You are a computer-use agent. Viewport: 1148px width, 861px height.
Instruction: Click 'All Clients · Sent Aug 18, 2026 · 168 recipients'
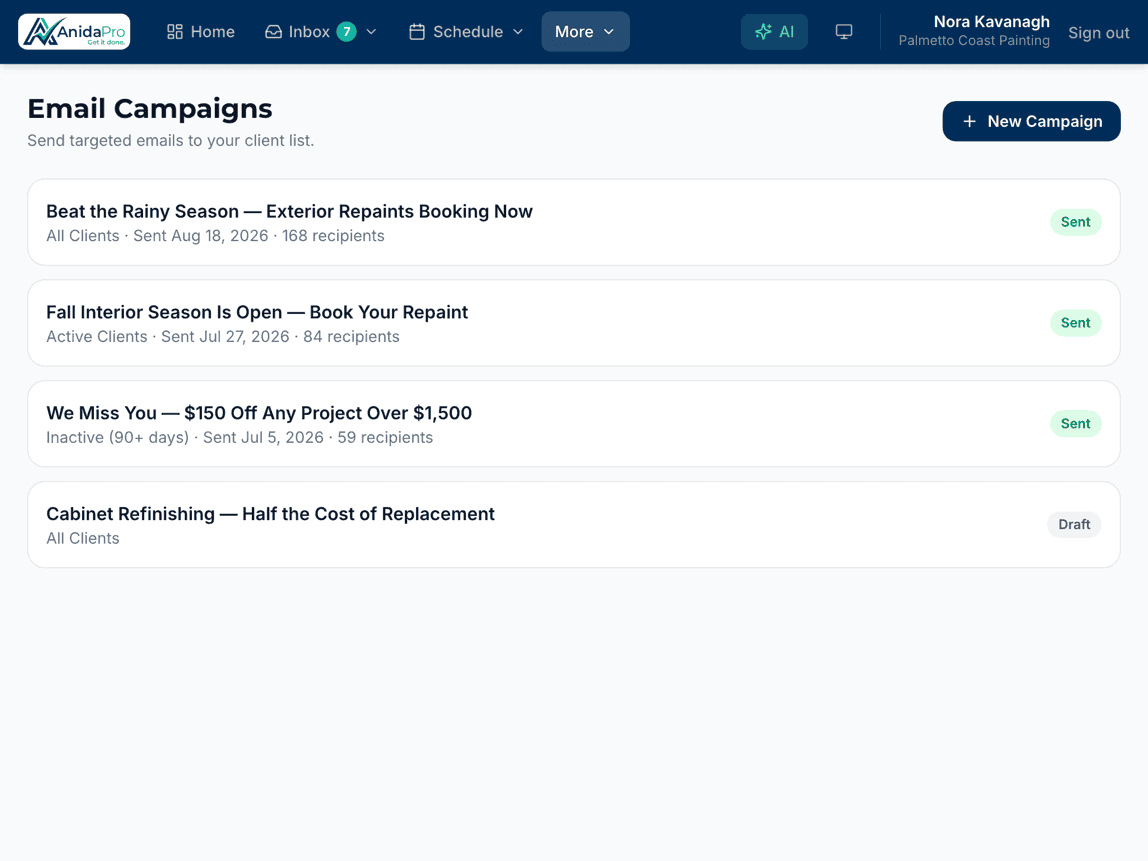(x=215, y=236)
